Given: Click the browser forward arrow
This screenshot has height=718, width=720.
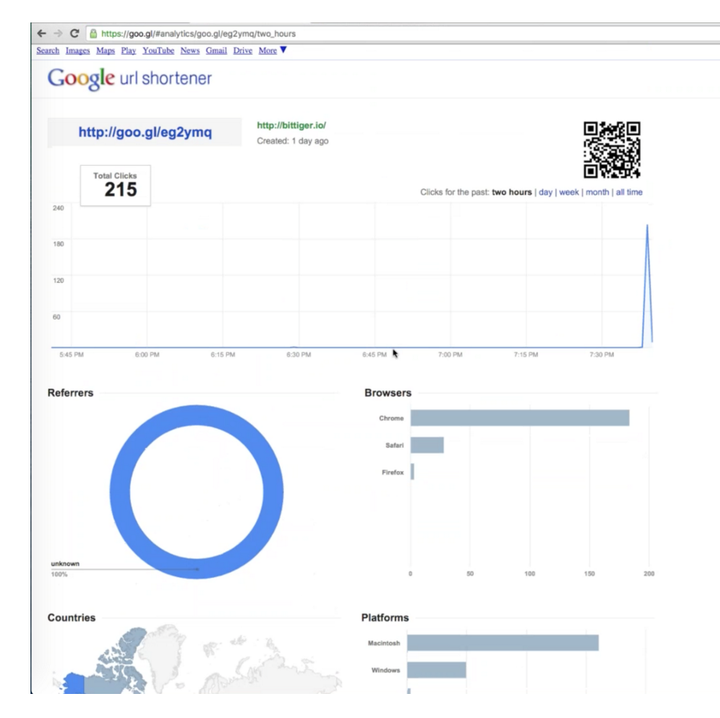Looking at the screenshot, I should pos(58,34).
